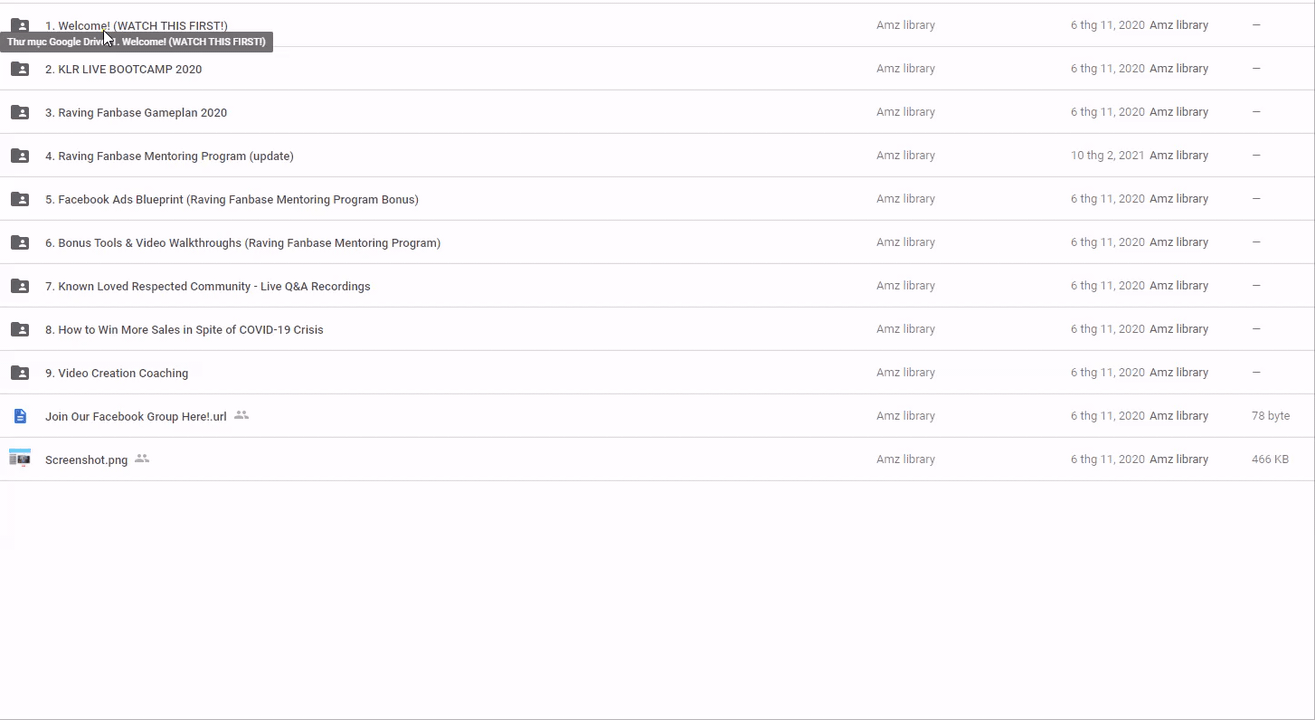The image size is (1315, 720).
Task: Click the blue document icon for Facebook Group url
Action: pos(20,416)
